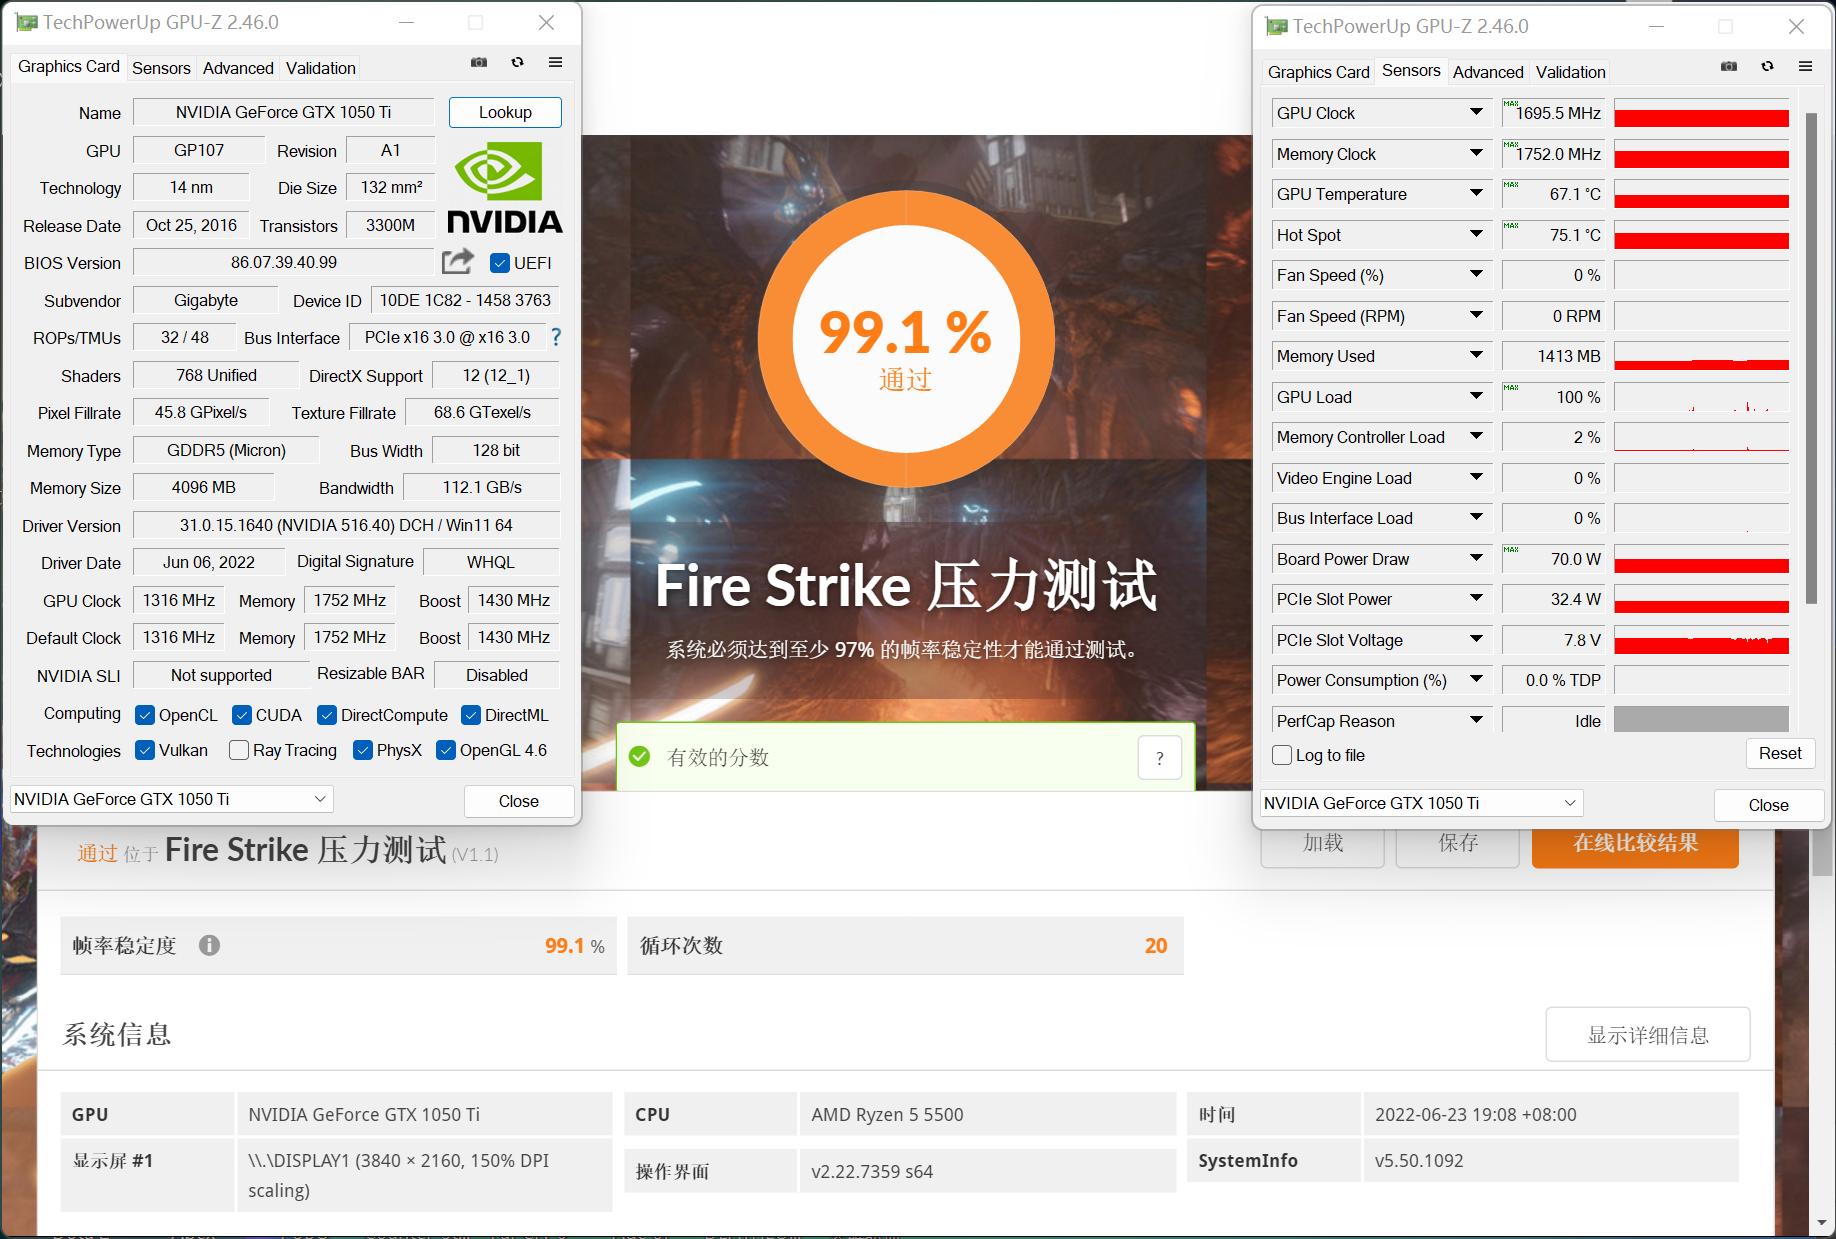This screenshot has height=1239, width=1836.
Task: Click the Lookup button
Action: coord(505,112)
